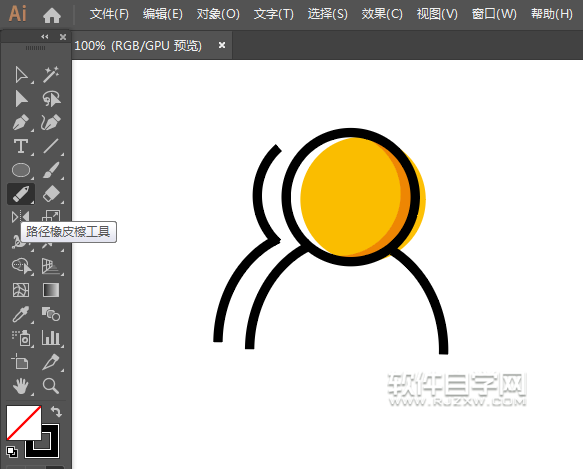Open the 编辑(E) menu
The width and height of the screenshot is (583, 469).
click(163, 14)
